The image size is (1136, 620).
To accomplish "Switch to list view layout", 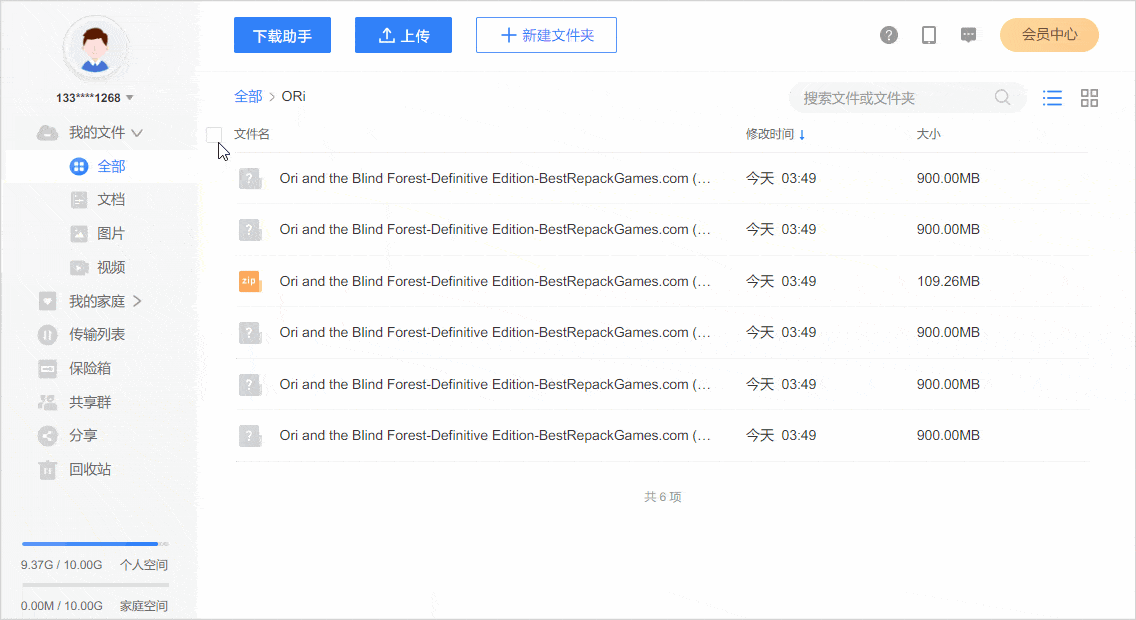I will click(1052, 98).
